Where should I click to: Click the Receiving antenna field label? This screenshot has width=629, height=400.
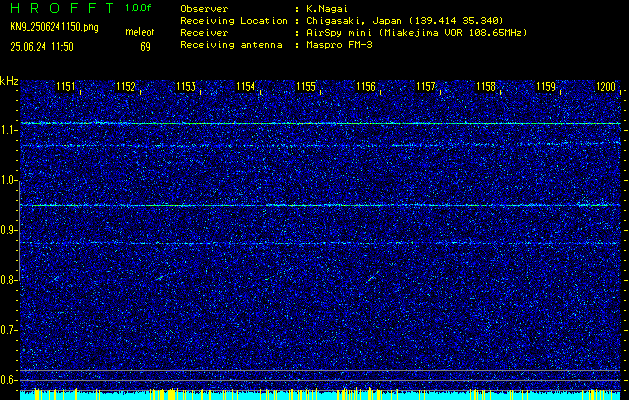[231, 45]
